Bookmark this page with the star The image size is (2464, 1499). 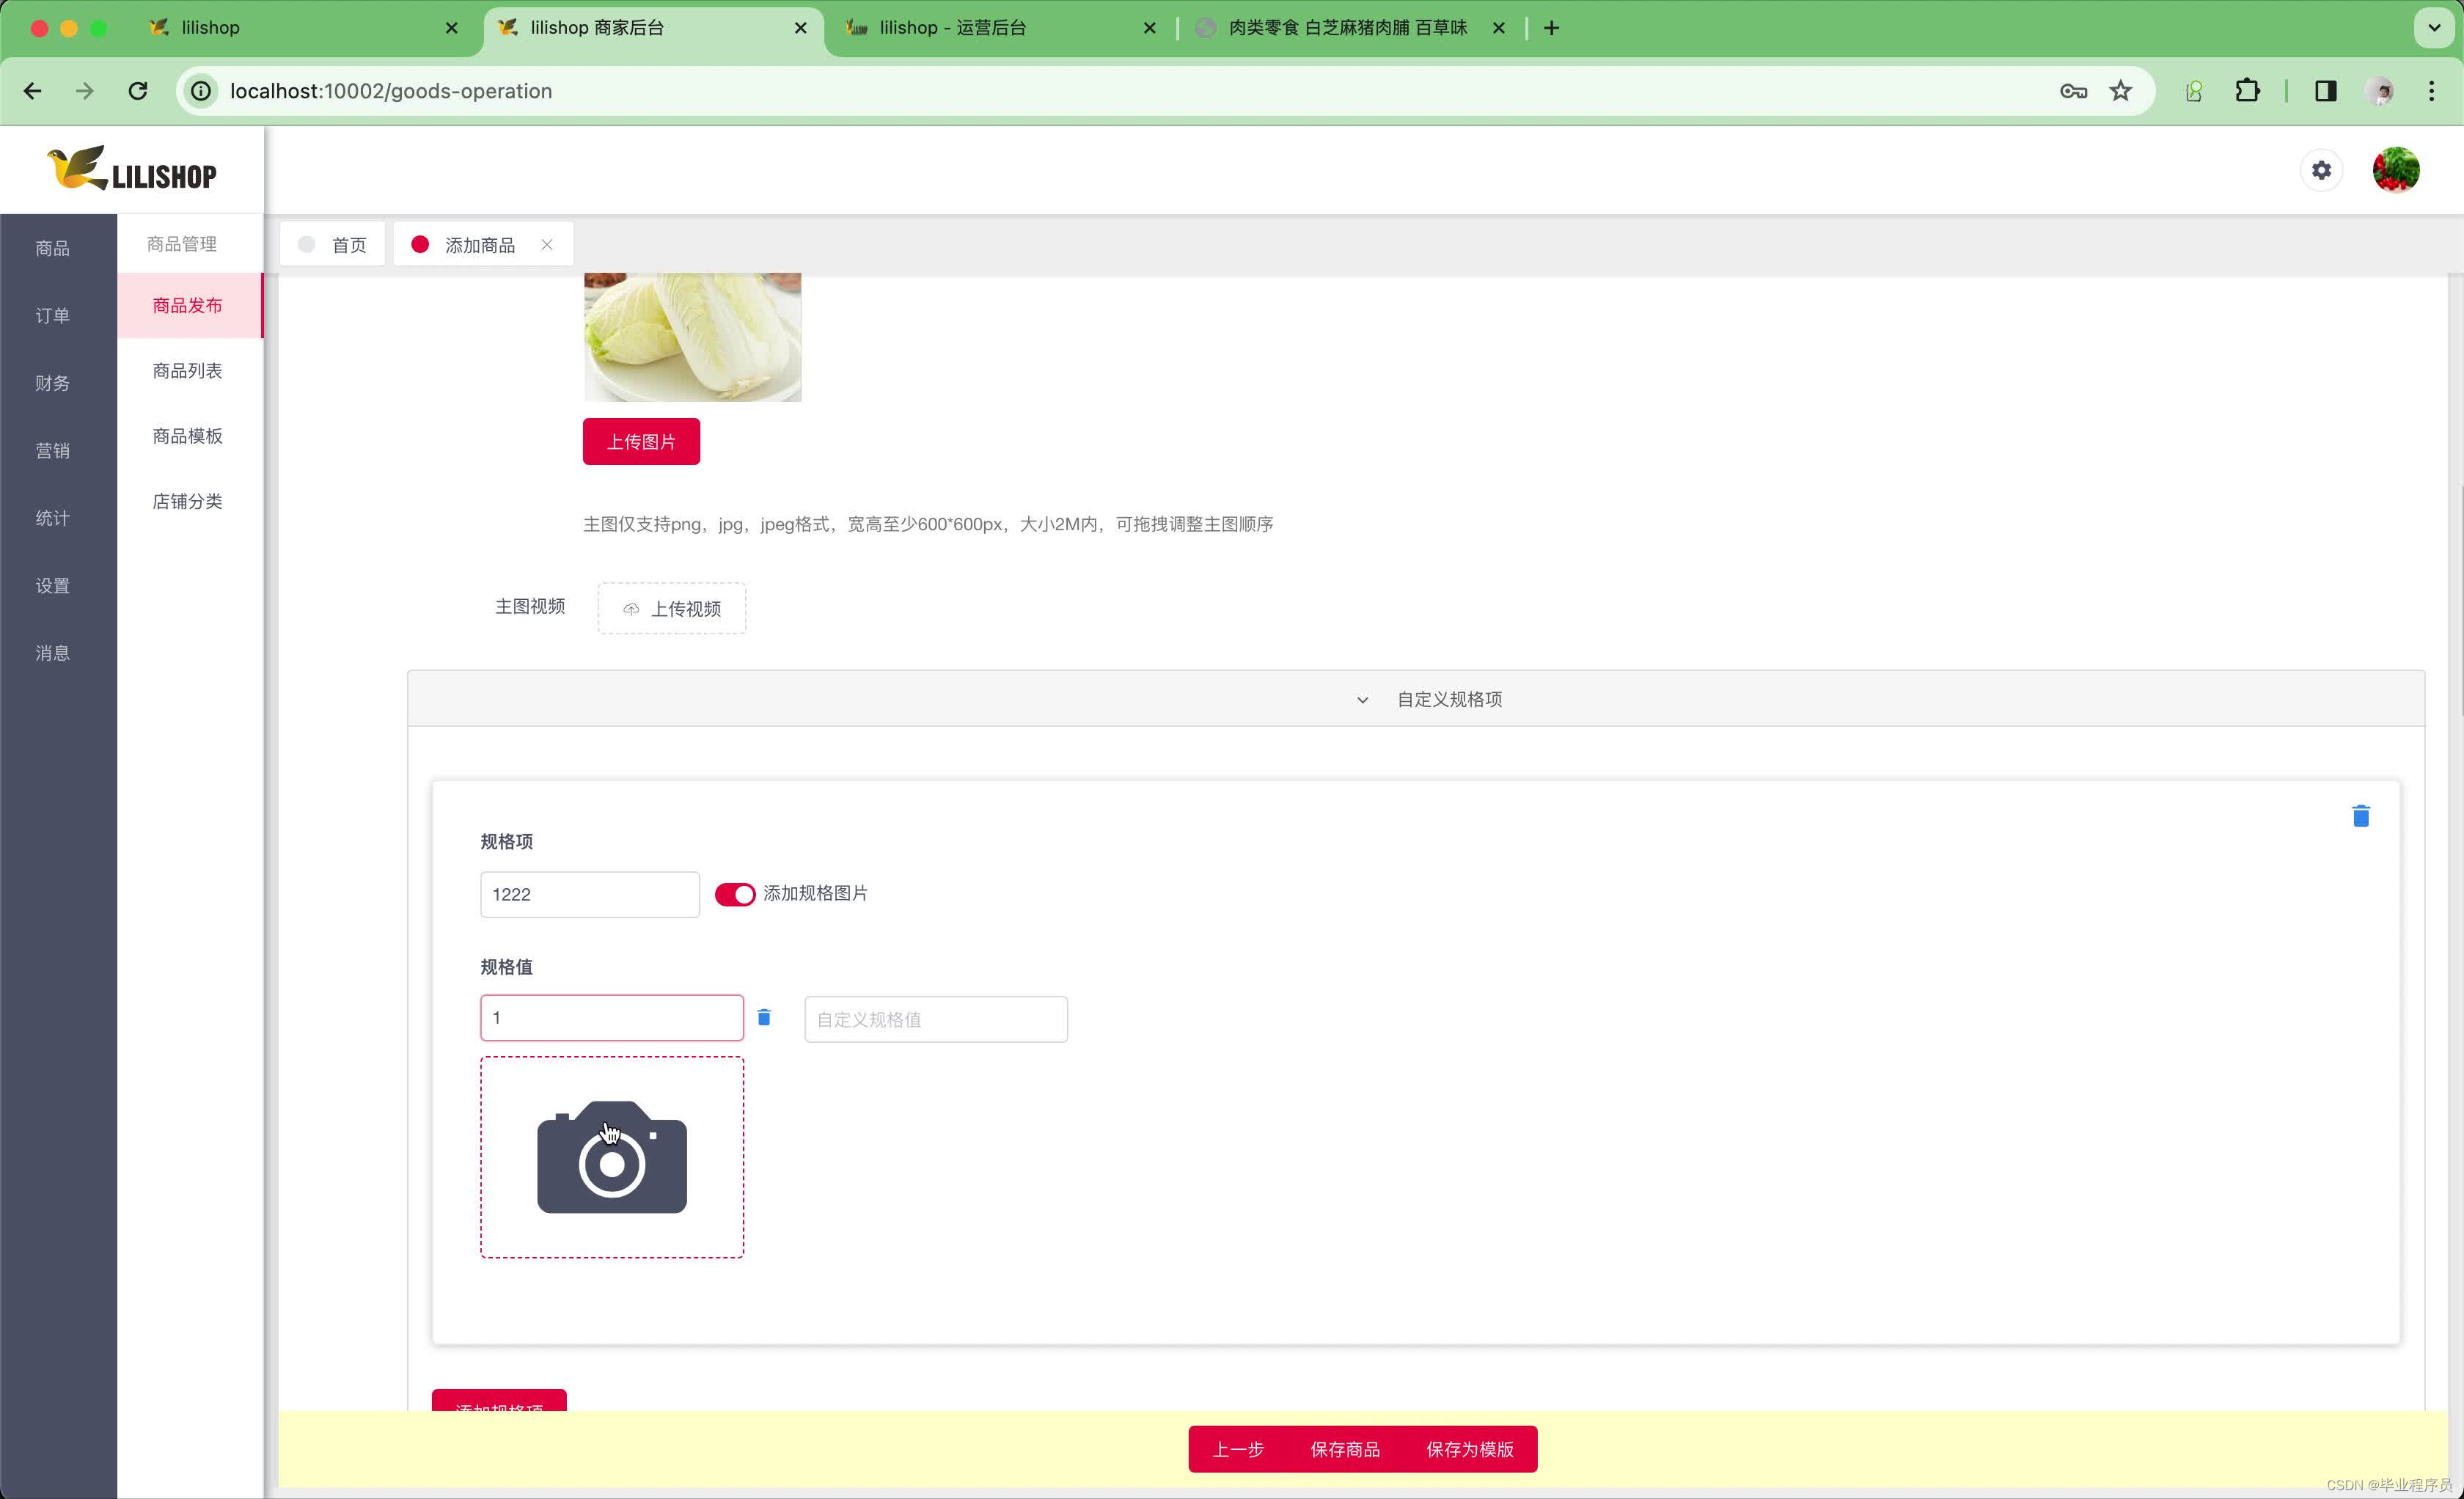pos(2121,91)
